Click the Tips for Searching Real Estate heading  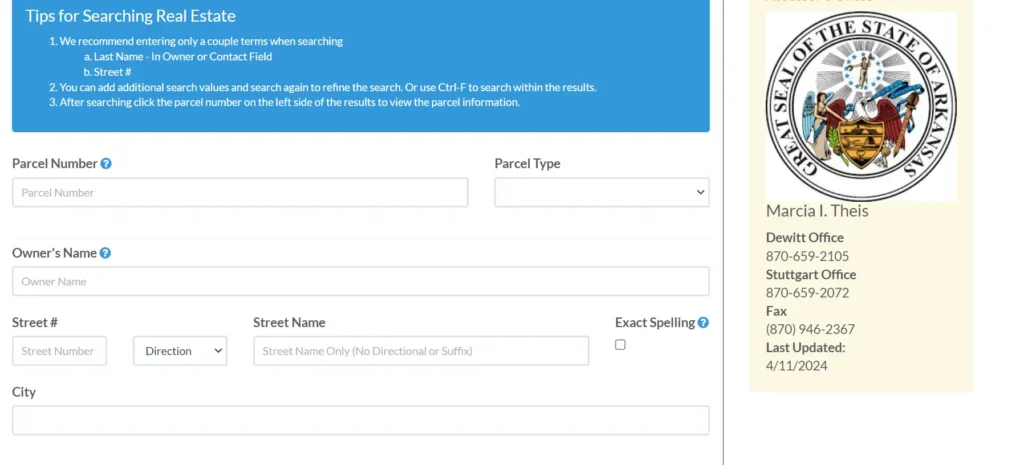pos(131,16)
